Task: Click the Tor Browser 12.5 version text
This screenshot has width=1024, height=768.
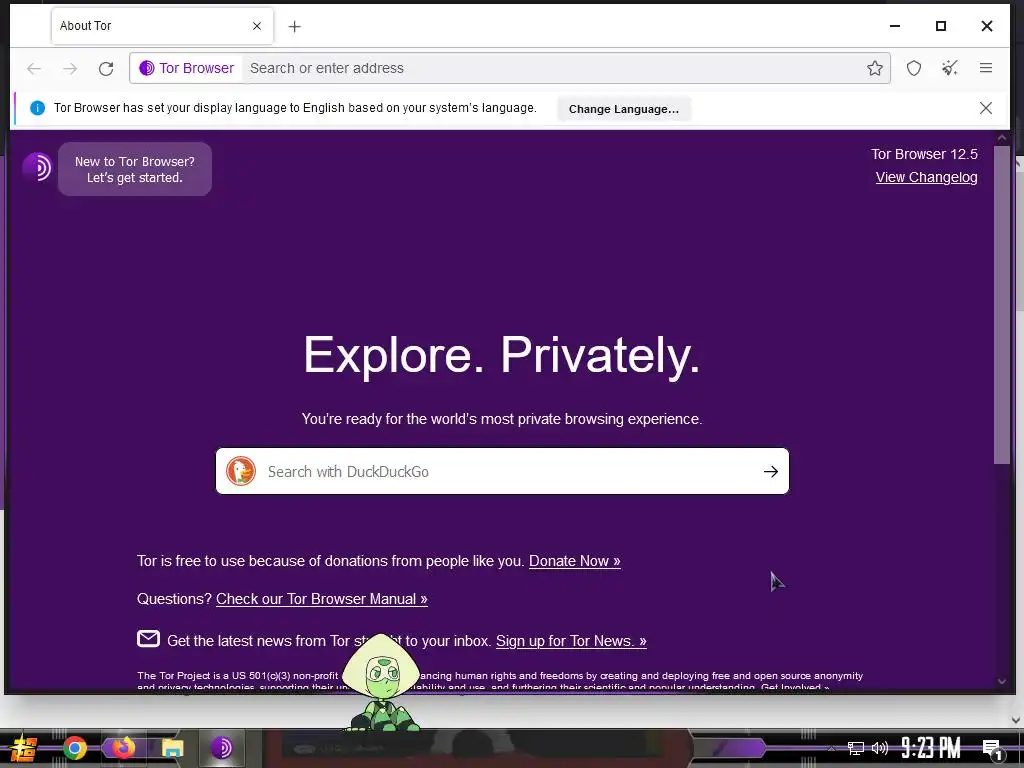Action: pyautogui.click(x=924, y=154)
